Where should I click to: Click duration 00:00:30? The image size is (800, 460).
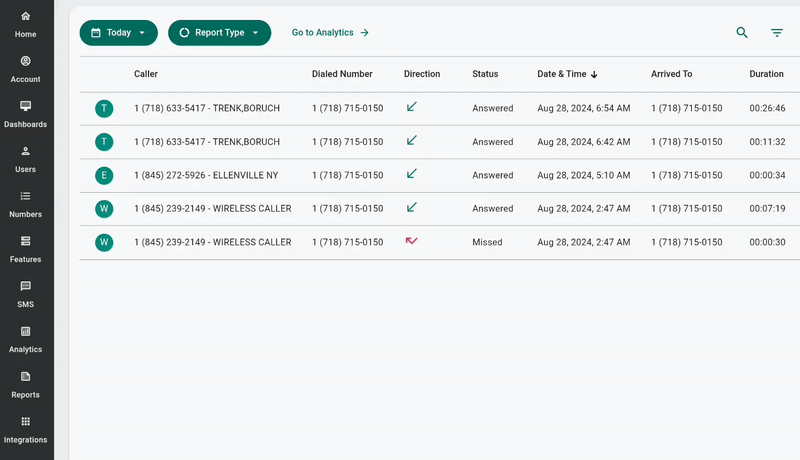pos(767,242)
